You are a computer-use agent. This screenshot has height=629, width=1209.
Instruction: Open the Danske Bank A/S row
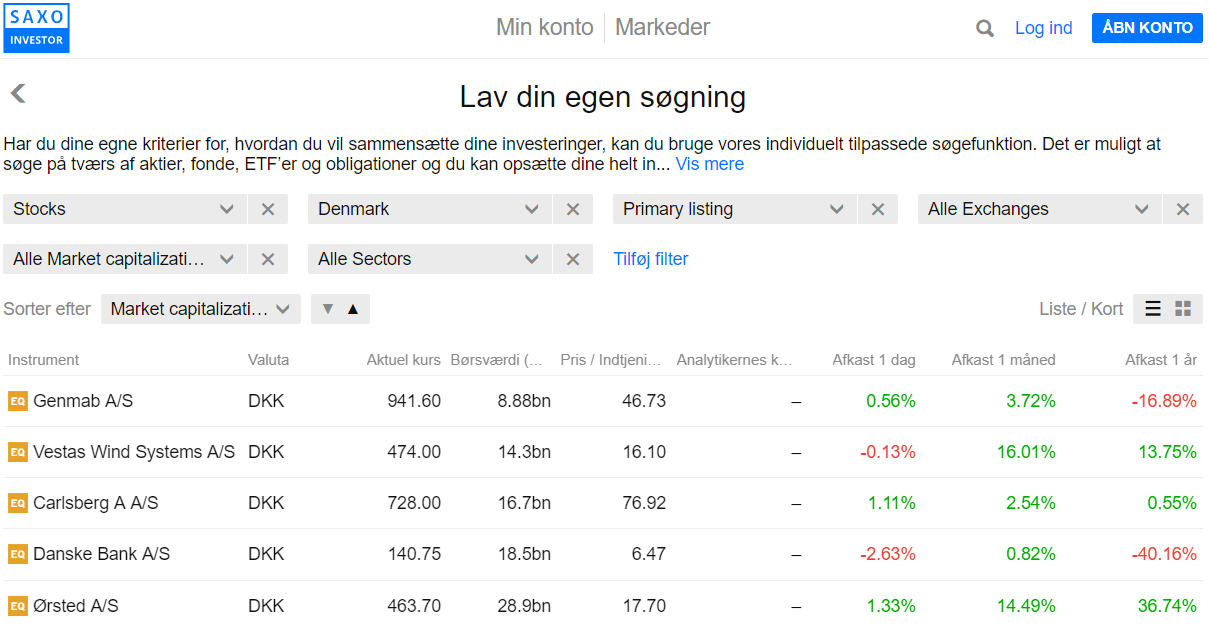pyautogui.click(x=603, y=554)
